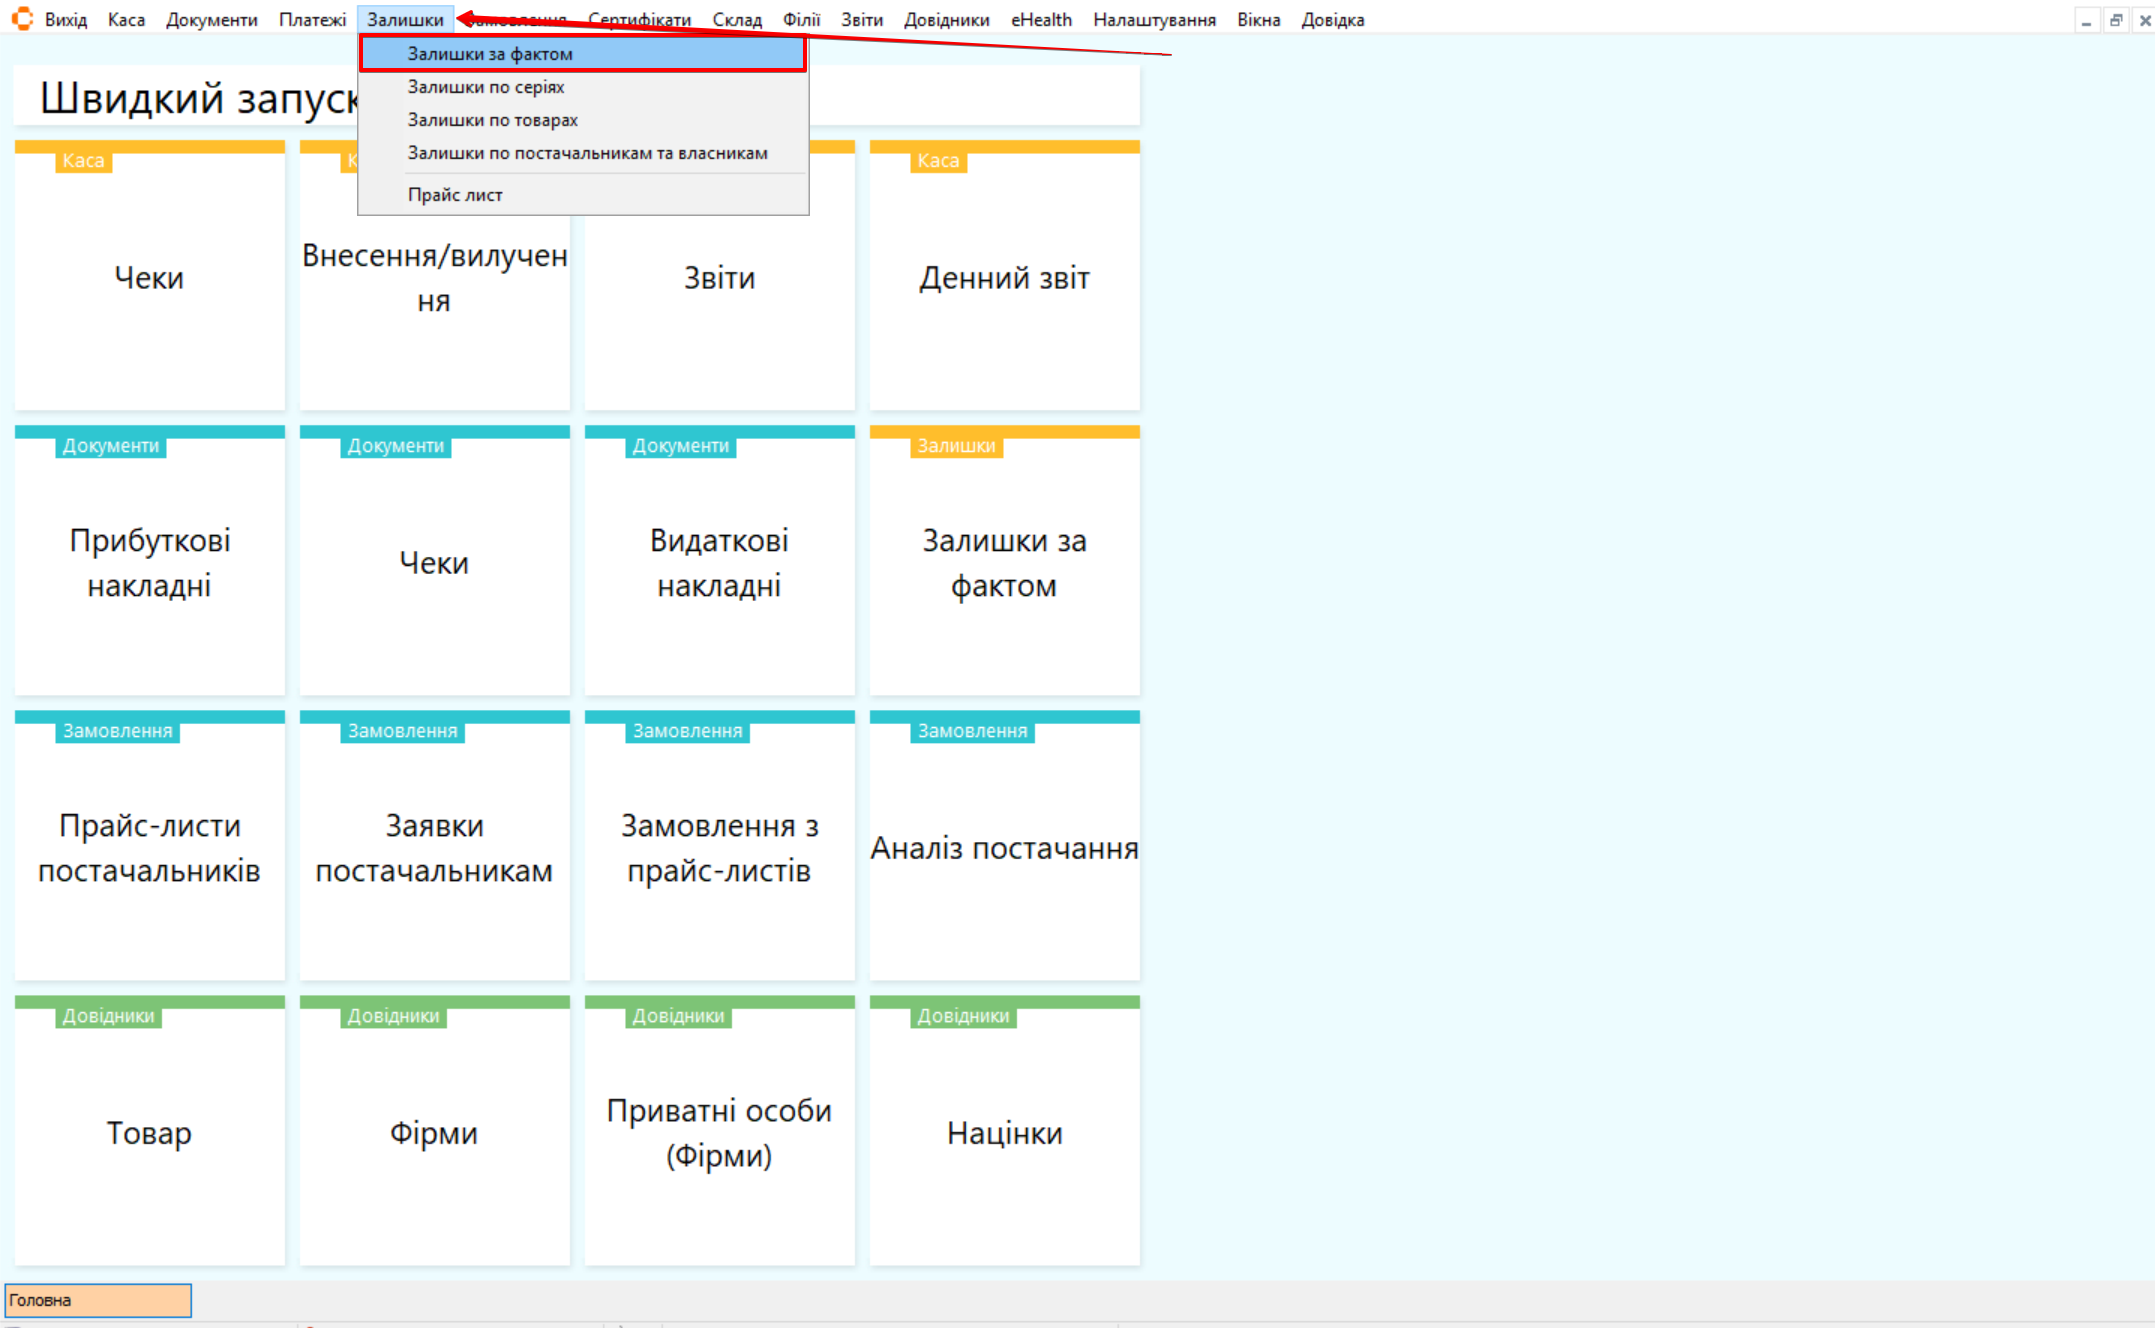Click the Аналіз постачання tile
Screen dimensions: 2155x1328
(1004, 847)
